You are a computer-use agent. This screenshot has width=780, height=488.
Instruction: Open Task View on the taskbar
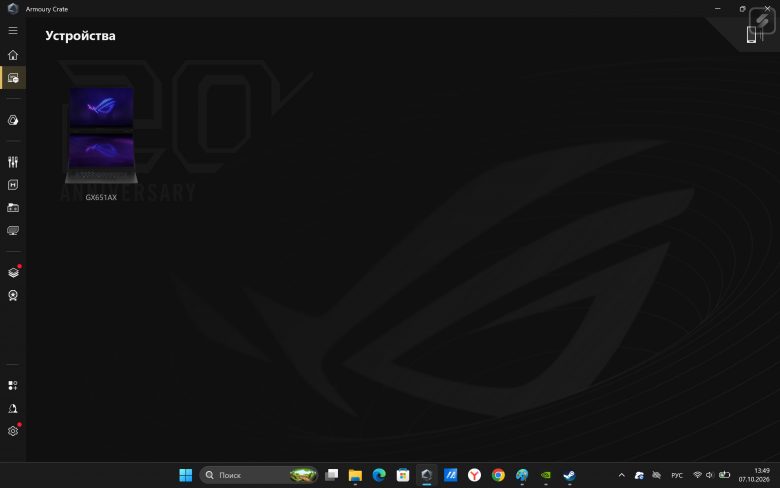pyautogui.click(x=331, y=475)
